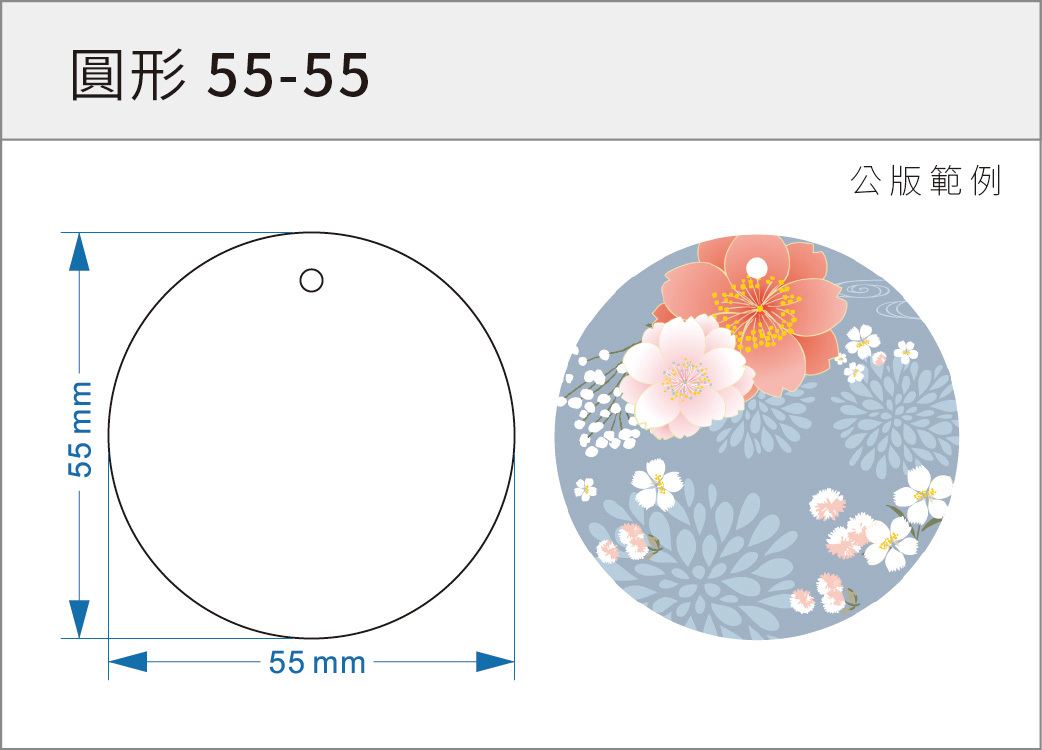Click the large coral flower's yellow center
Screen dimensions: 1042x750
758,305
